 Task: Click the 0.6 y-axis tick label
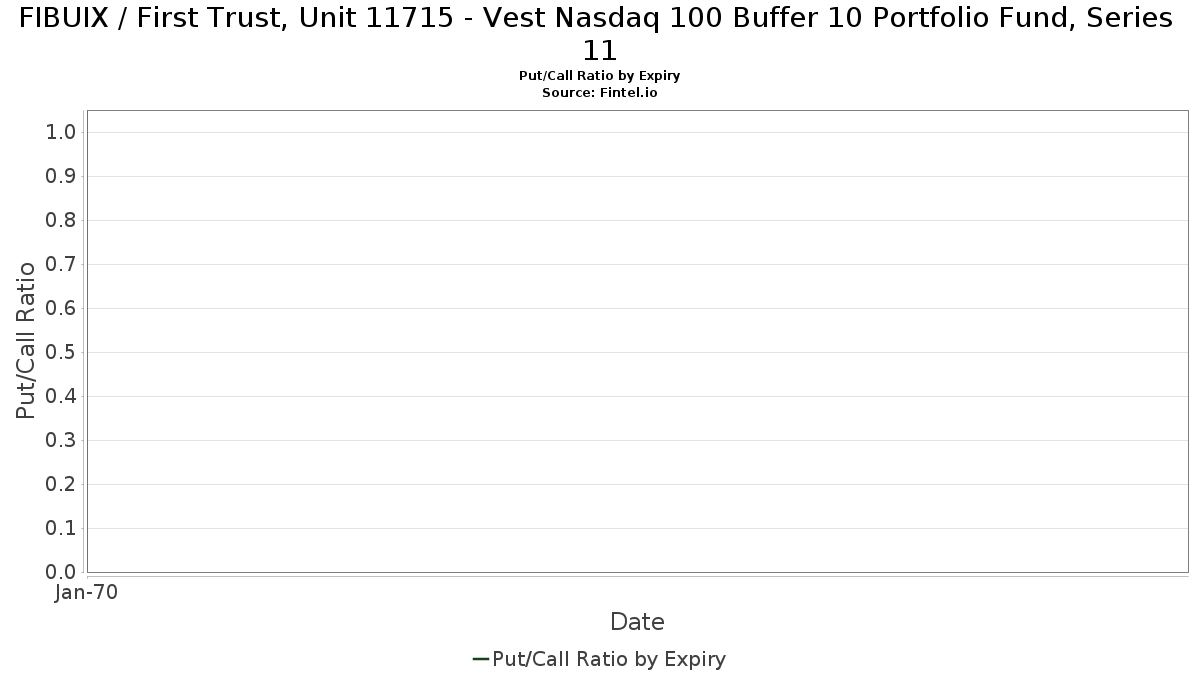coord(61,309)
